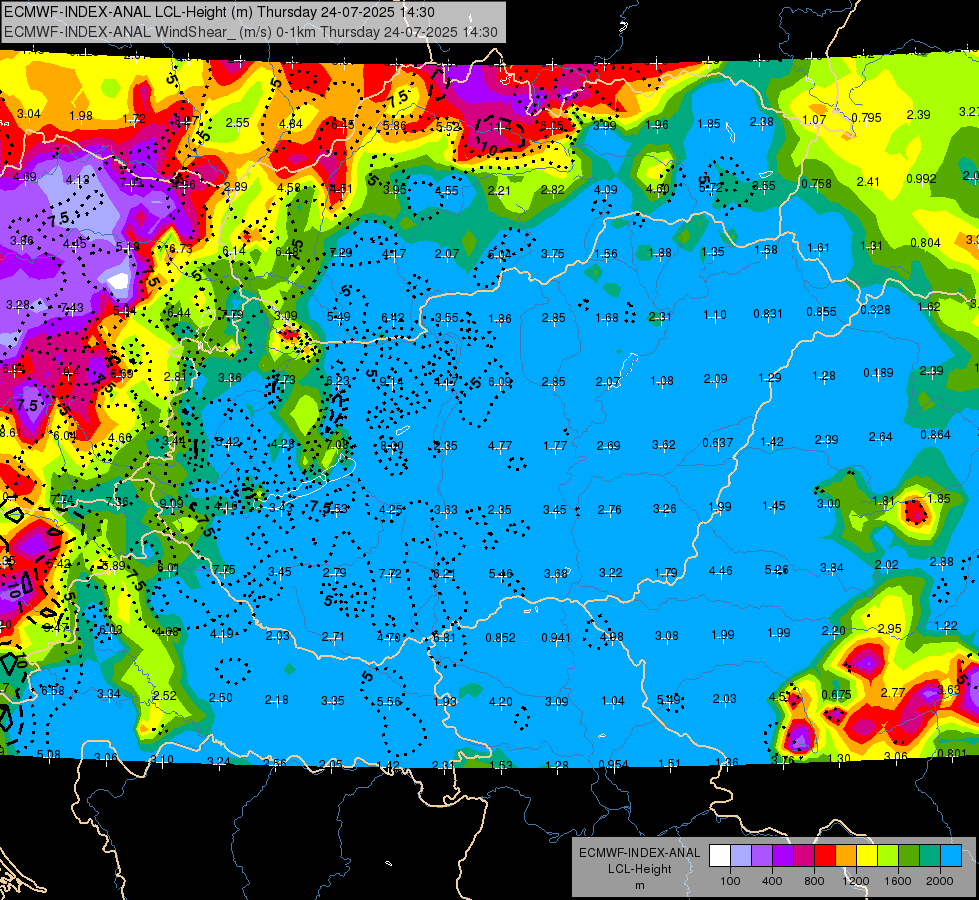The height and width of the screenshot is (900, 979).
Task: Click wind shear value '0.795'
Action: pyautogui.click(x=867, y=117)
